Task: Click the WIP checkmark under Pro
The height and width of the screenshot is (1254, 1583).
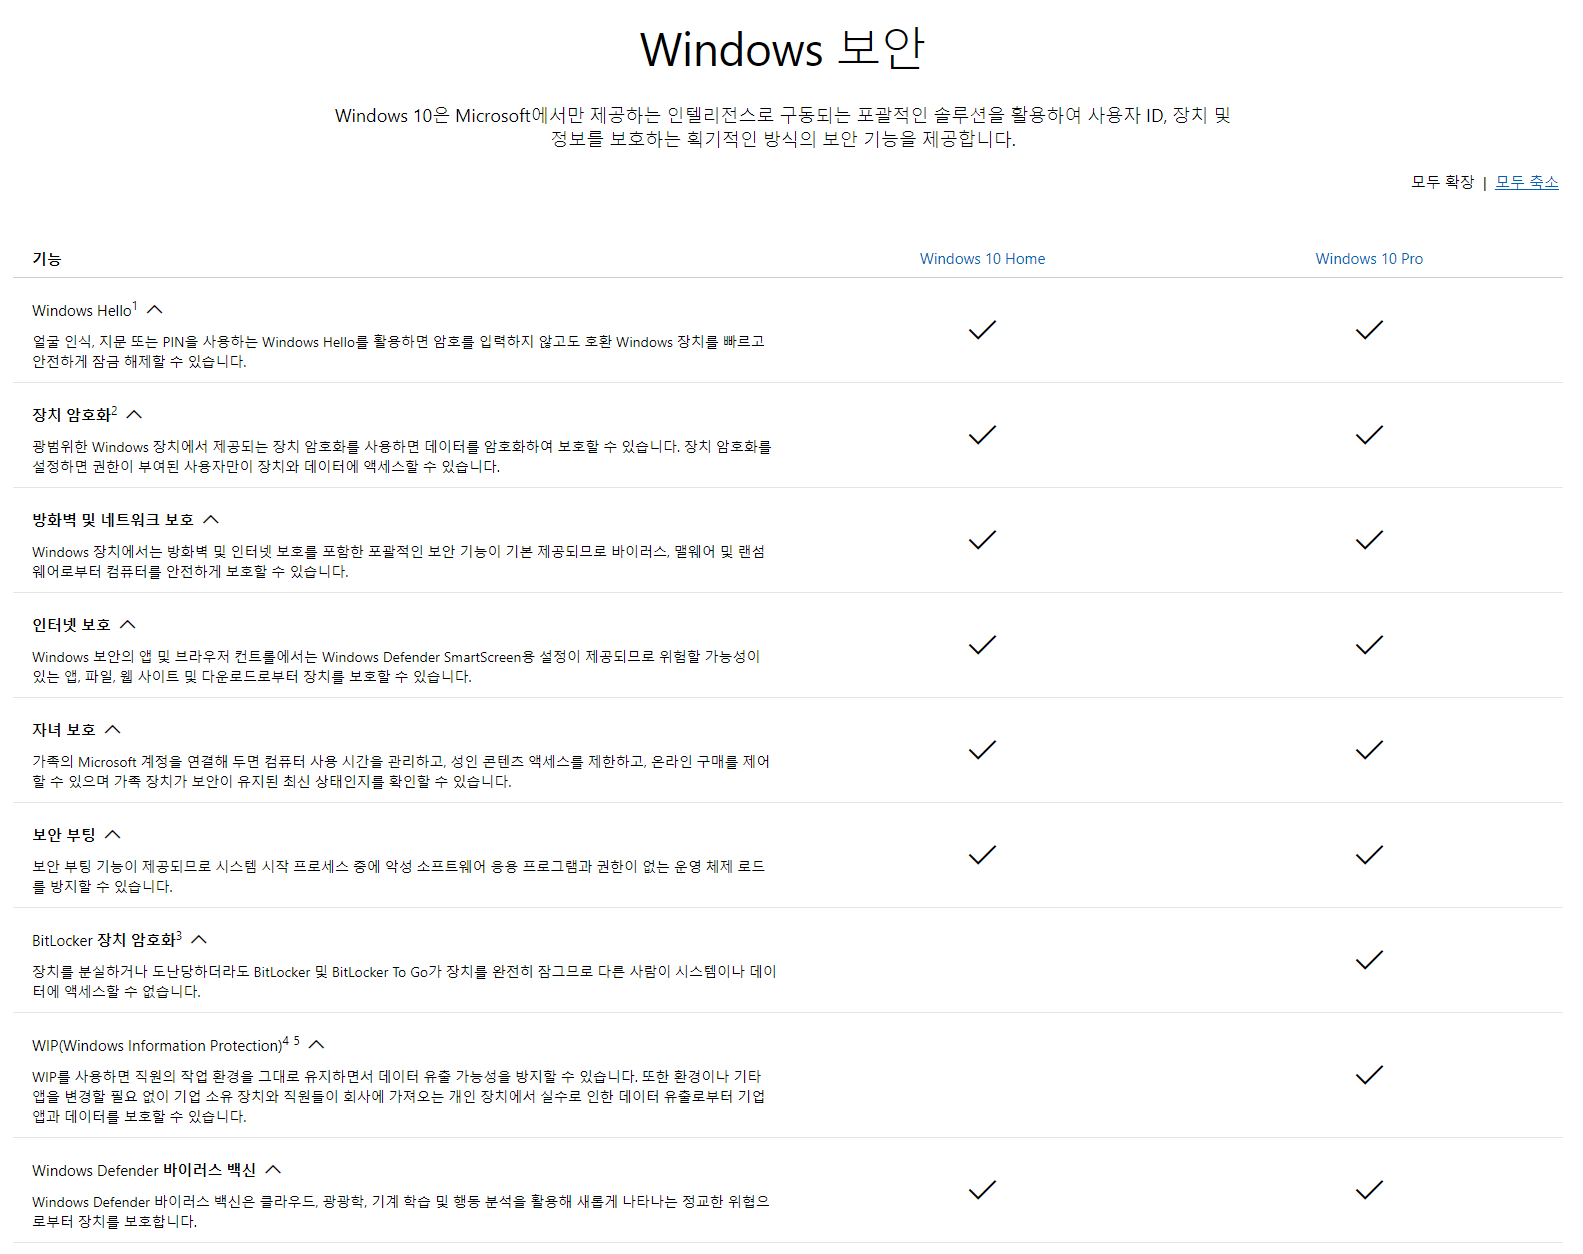Action: [1369, 1075]
